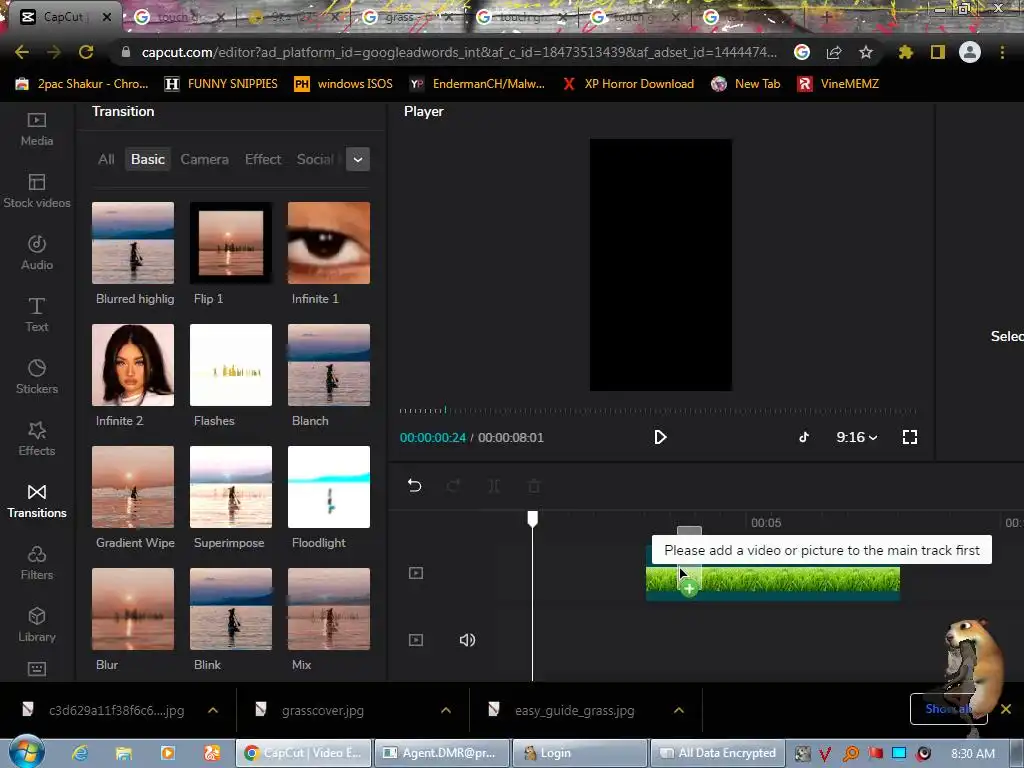
Task: Open the Filters panel
Action: click(x=37, y=564)
